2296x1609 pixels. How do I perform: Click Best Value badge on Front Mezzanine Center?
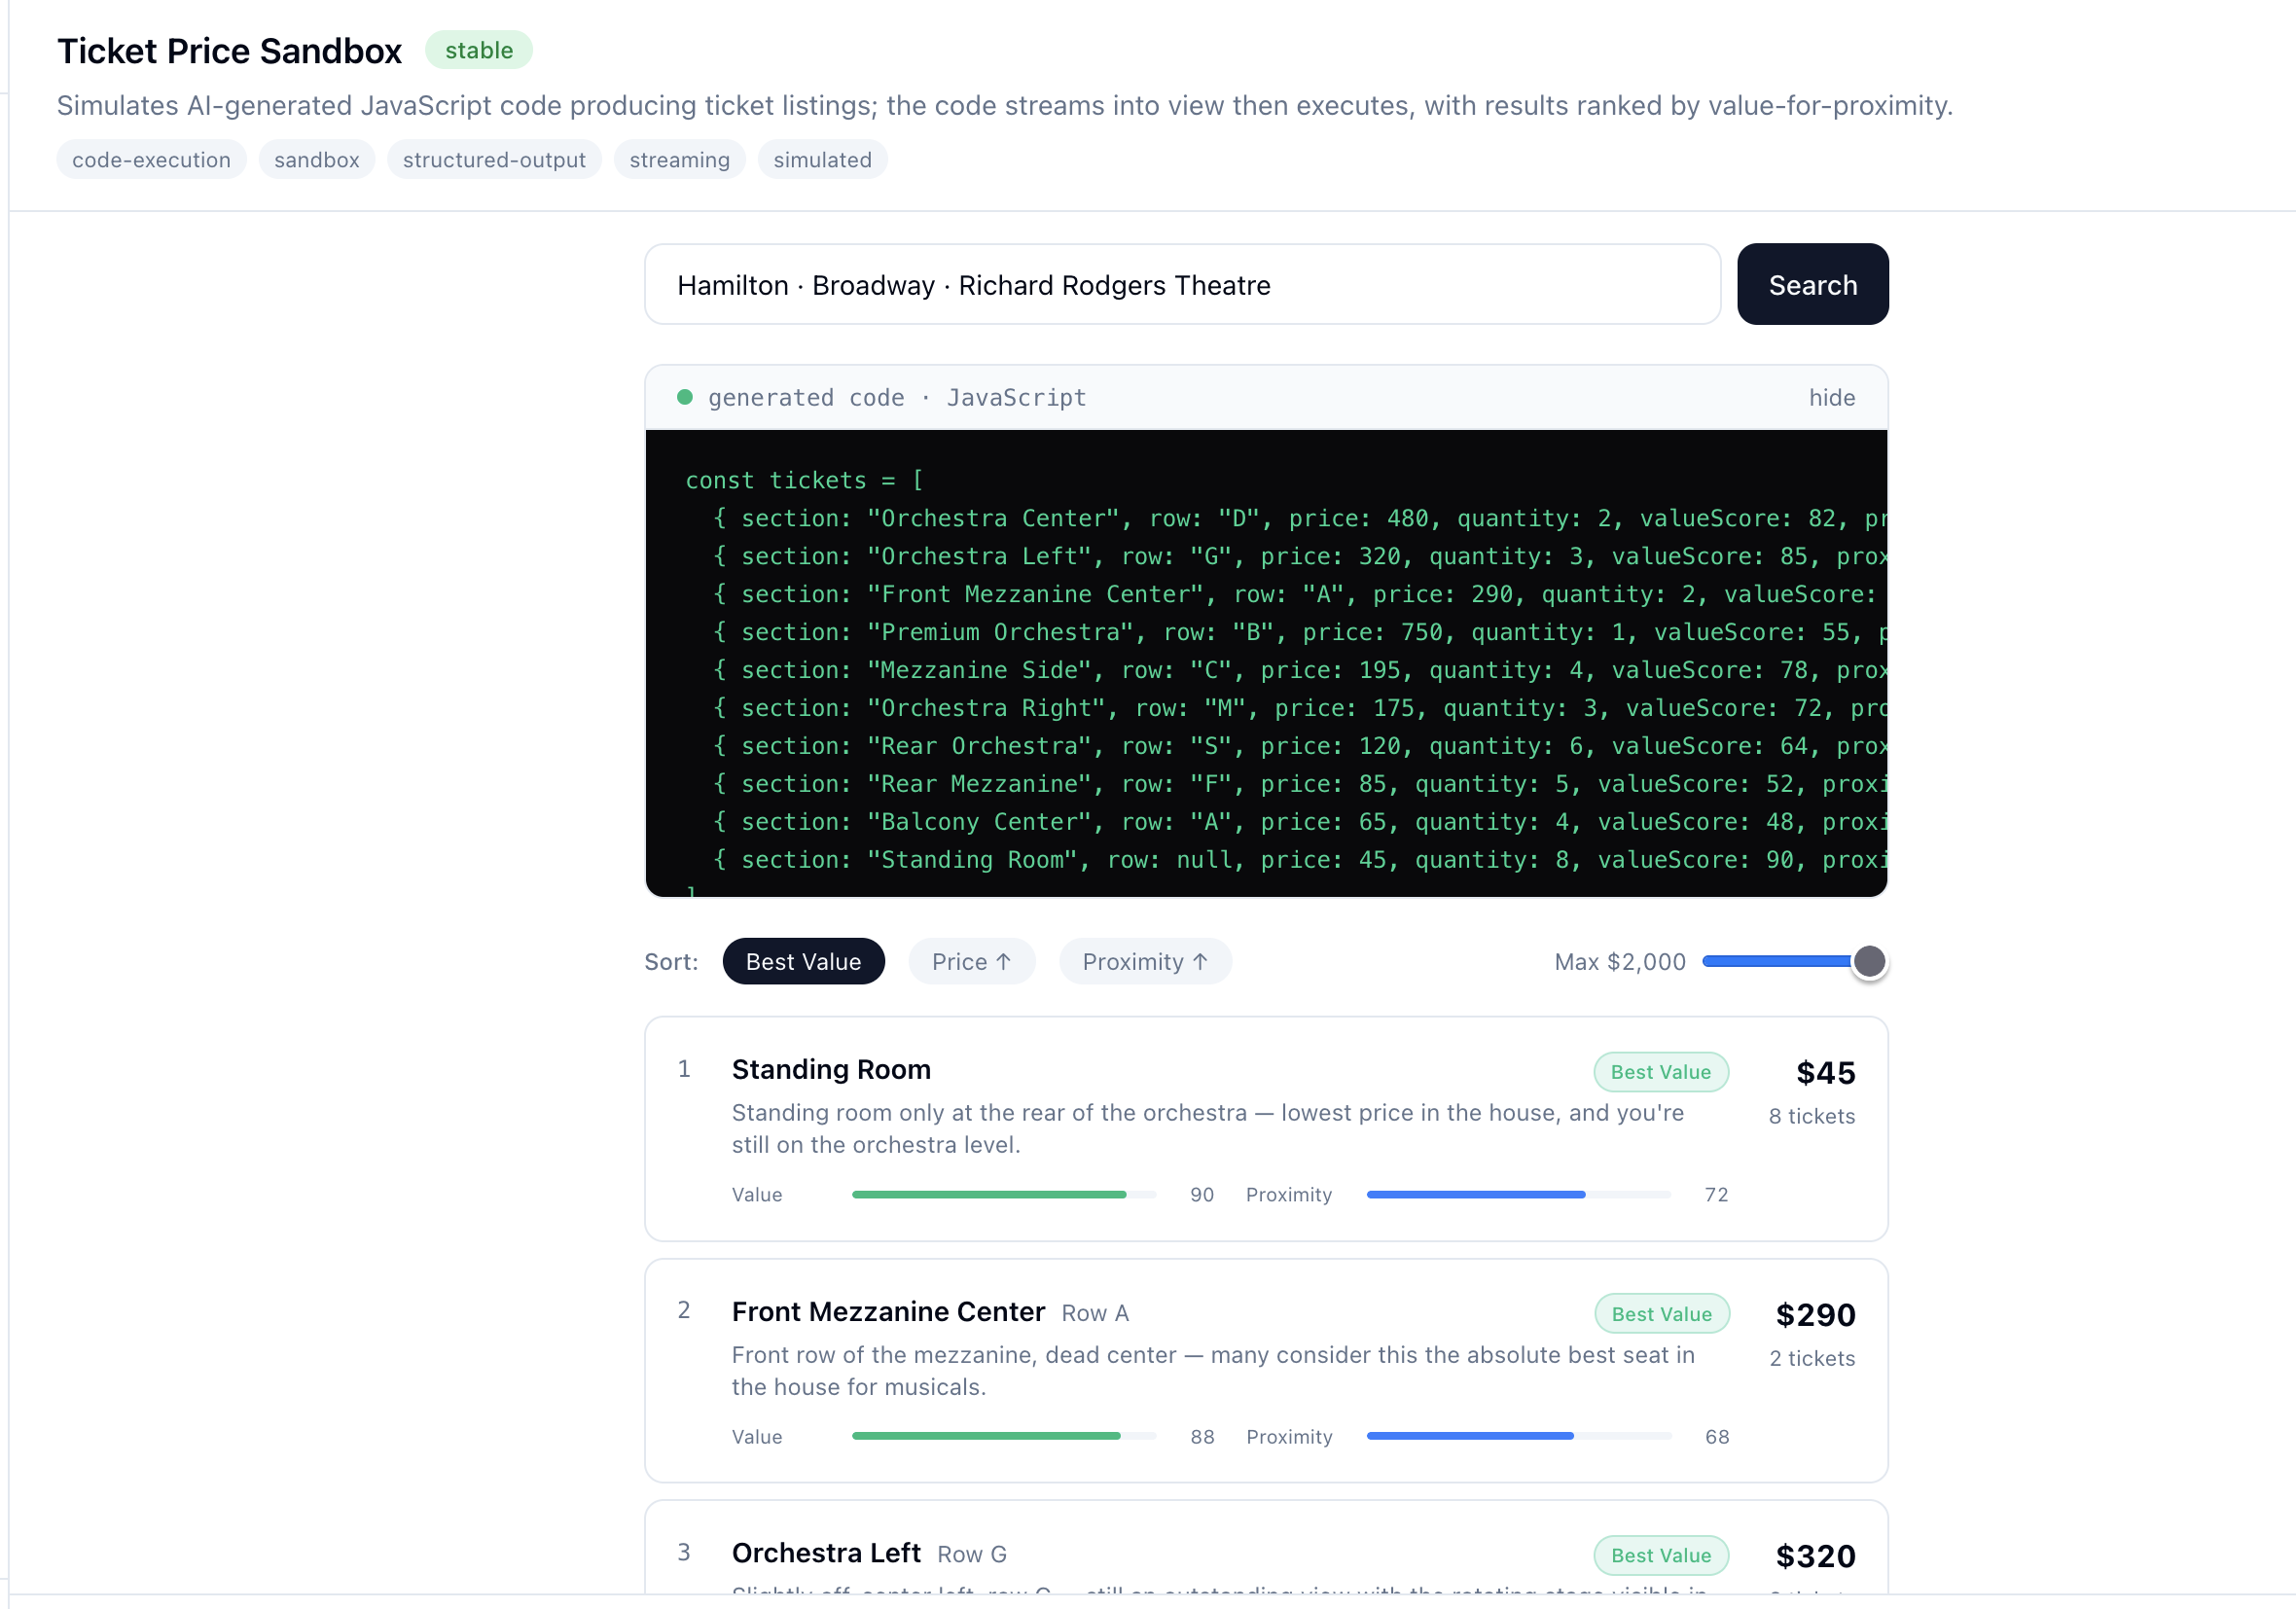coord(1660,1314)
